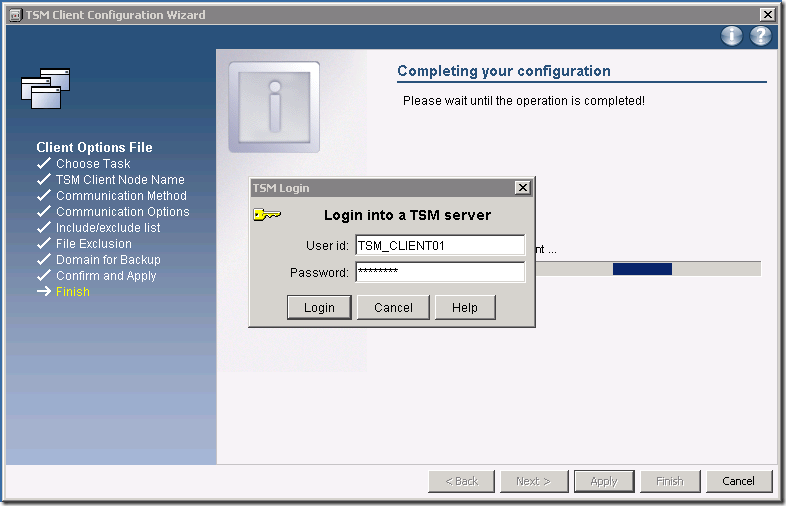Click the large information graphic in wizard panel
The image size is (786, 506).
(274, 107)
